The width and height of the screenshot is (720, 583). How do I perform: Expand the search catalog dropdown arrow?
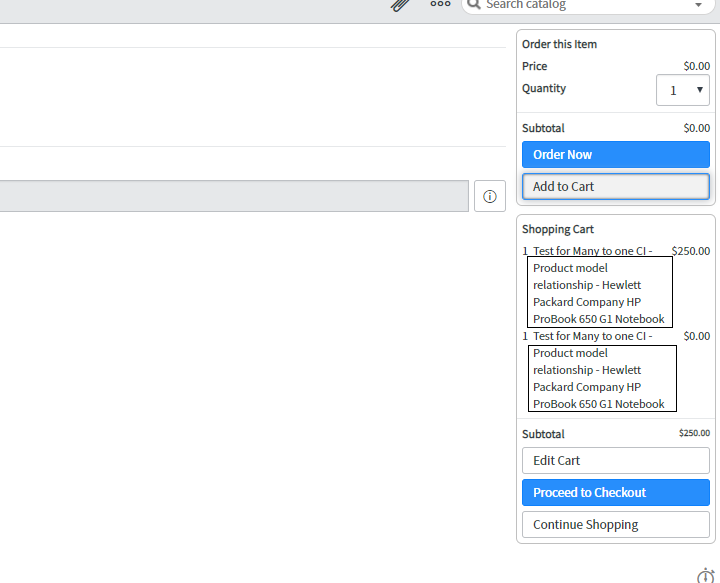click(698, 5)
